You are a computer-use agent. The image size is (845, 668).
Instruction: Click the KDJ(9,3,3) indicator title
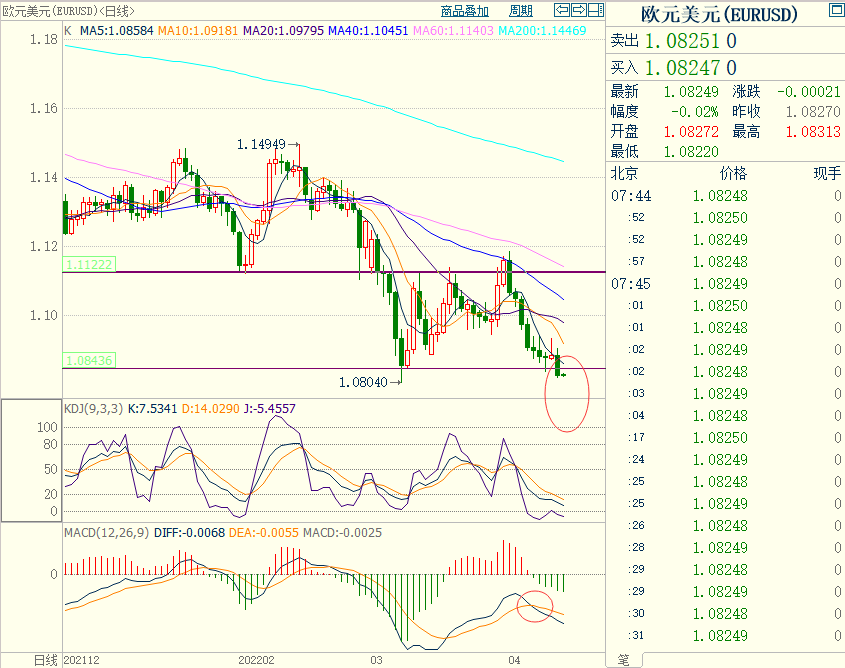[93, 408]
